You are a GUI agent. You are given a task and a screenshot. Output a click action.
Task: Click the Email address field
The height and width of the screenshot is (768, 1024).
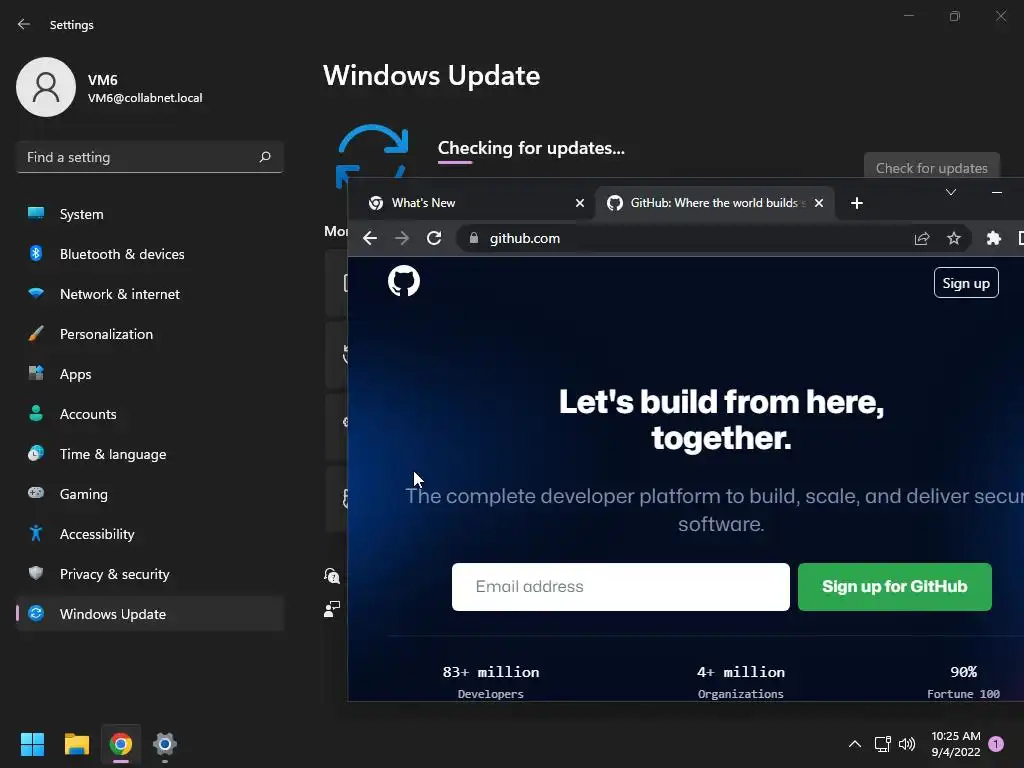coord(620,586)
